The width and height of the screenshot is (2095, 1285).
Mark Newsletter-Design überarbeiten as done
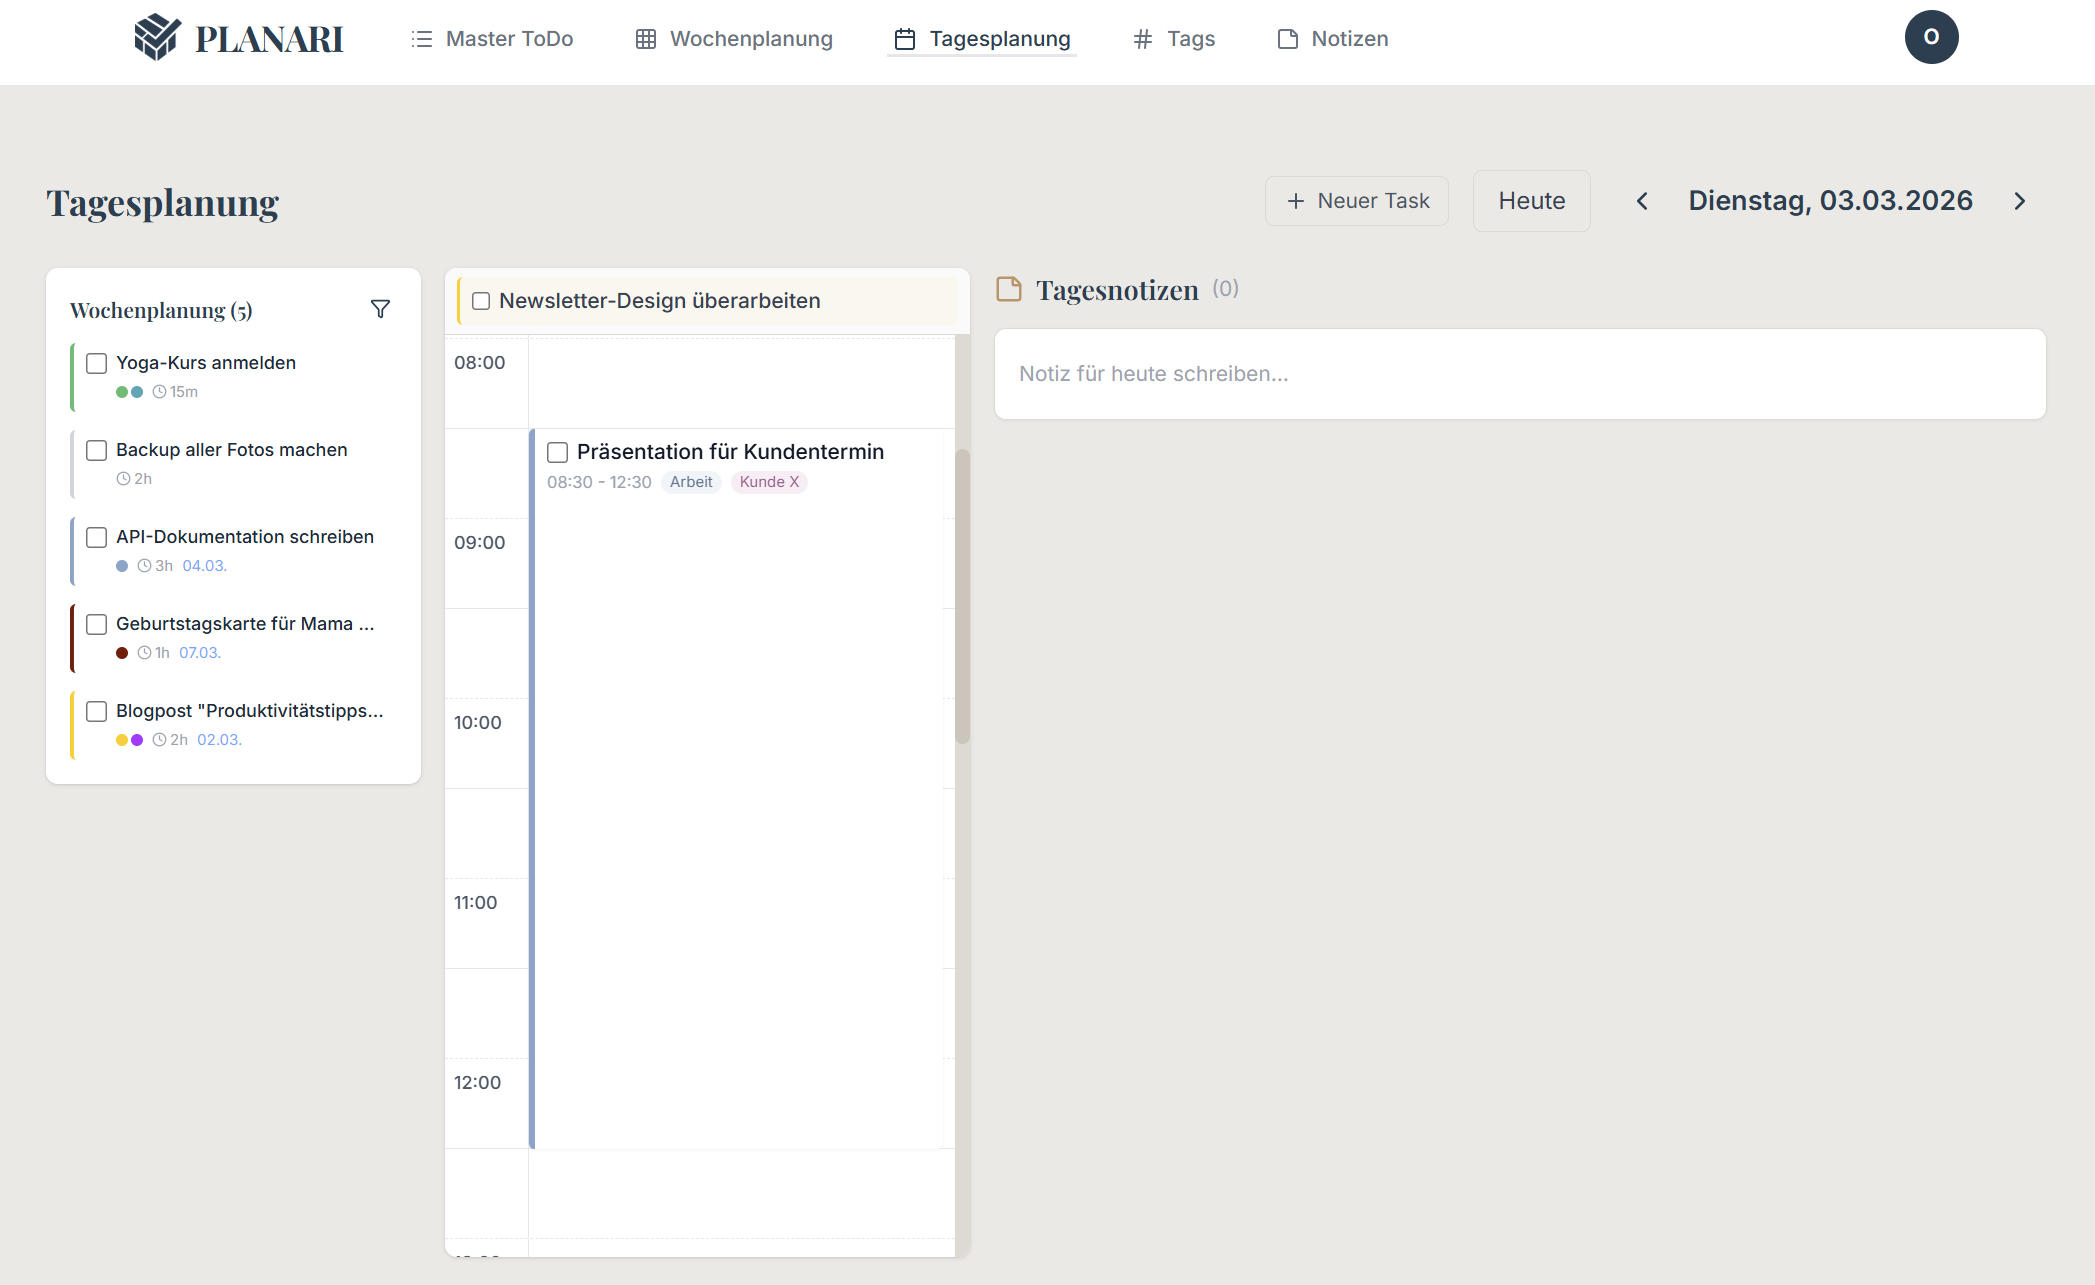point(481,301)
